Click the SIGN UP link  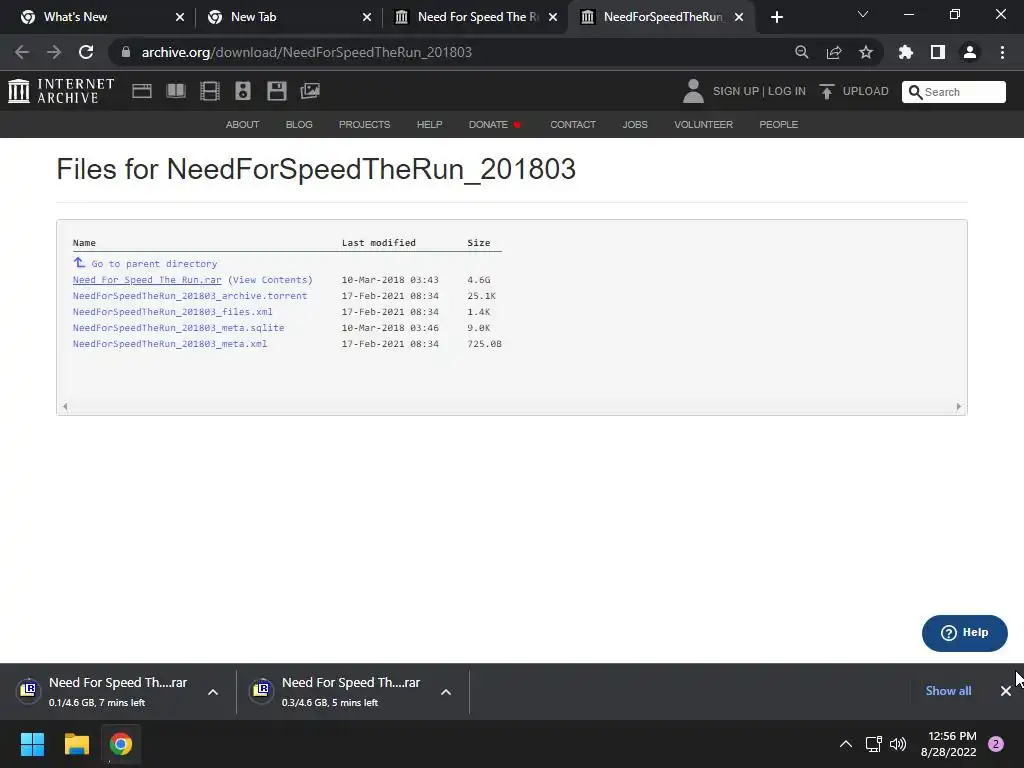point(735,91)
